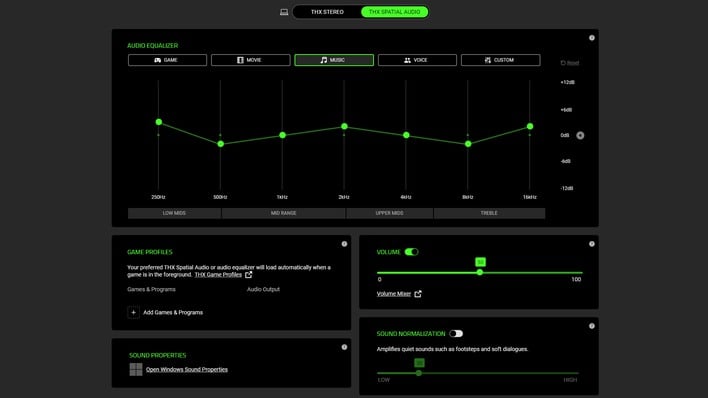Screen dimensions: 708x398
Task: Click the 8kHz equalizer band handle
Action: (468, 144)
